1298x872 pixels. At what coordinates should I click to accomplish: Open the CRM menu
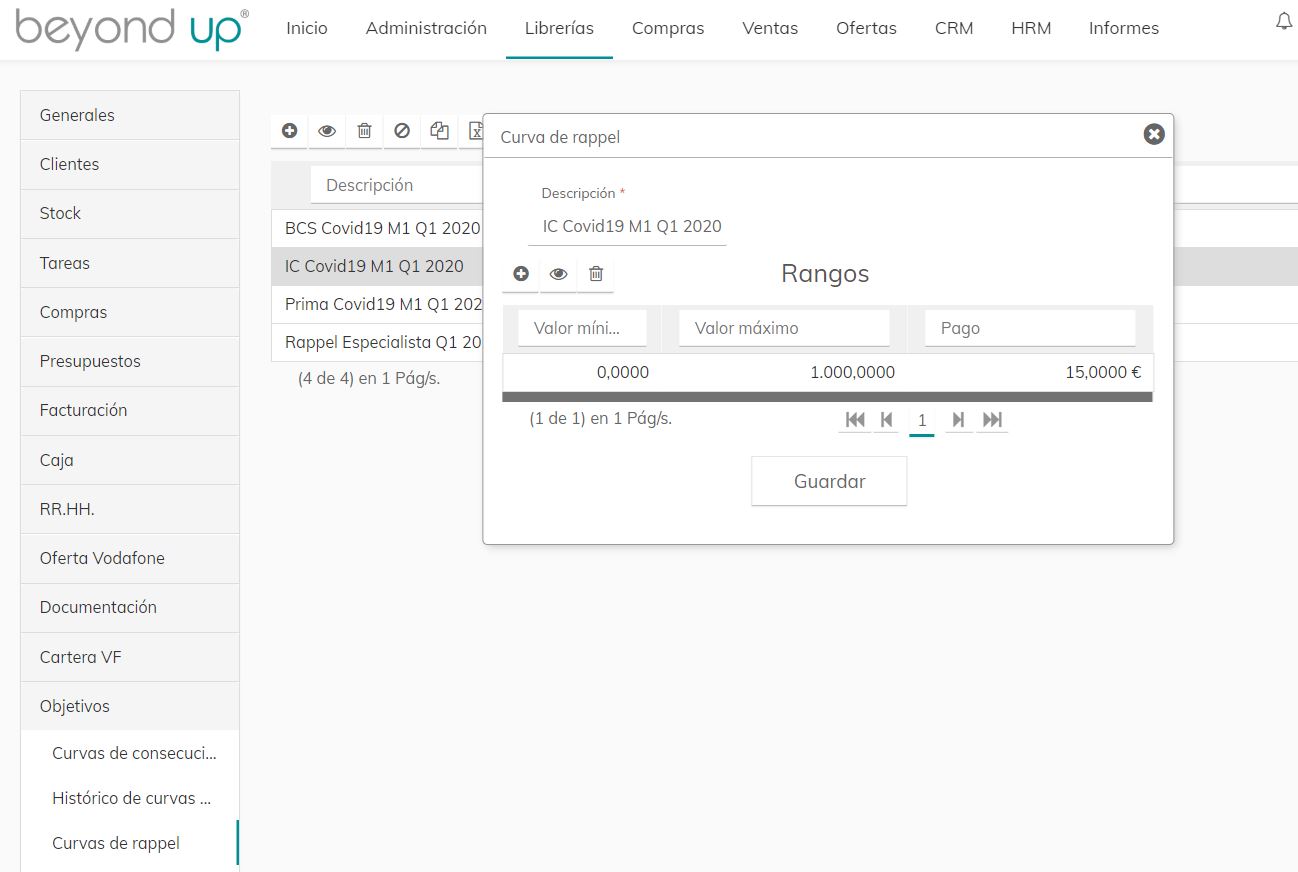point(954,28)
